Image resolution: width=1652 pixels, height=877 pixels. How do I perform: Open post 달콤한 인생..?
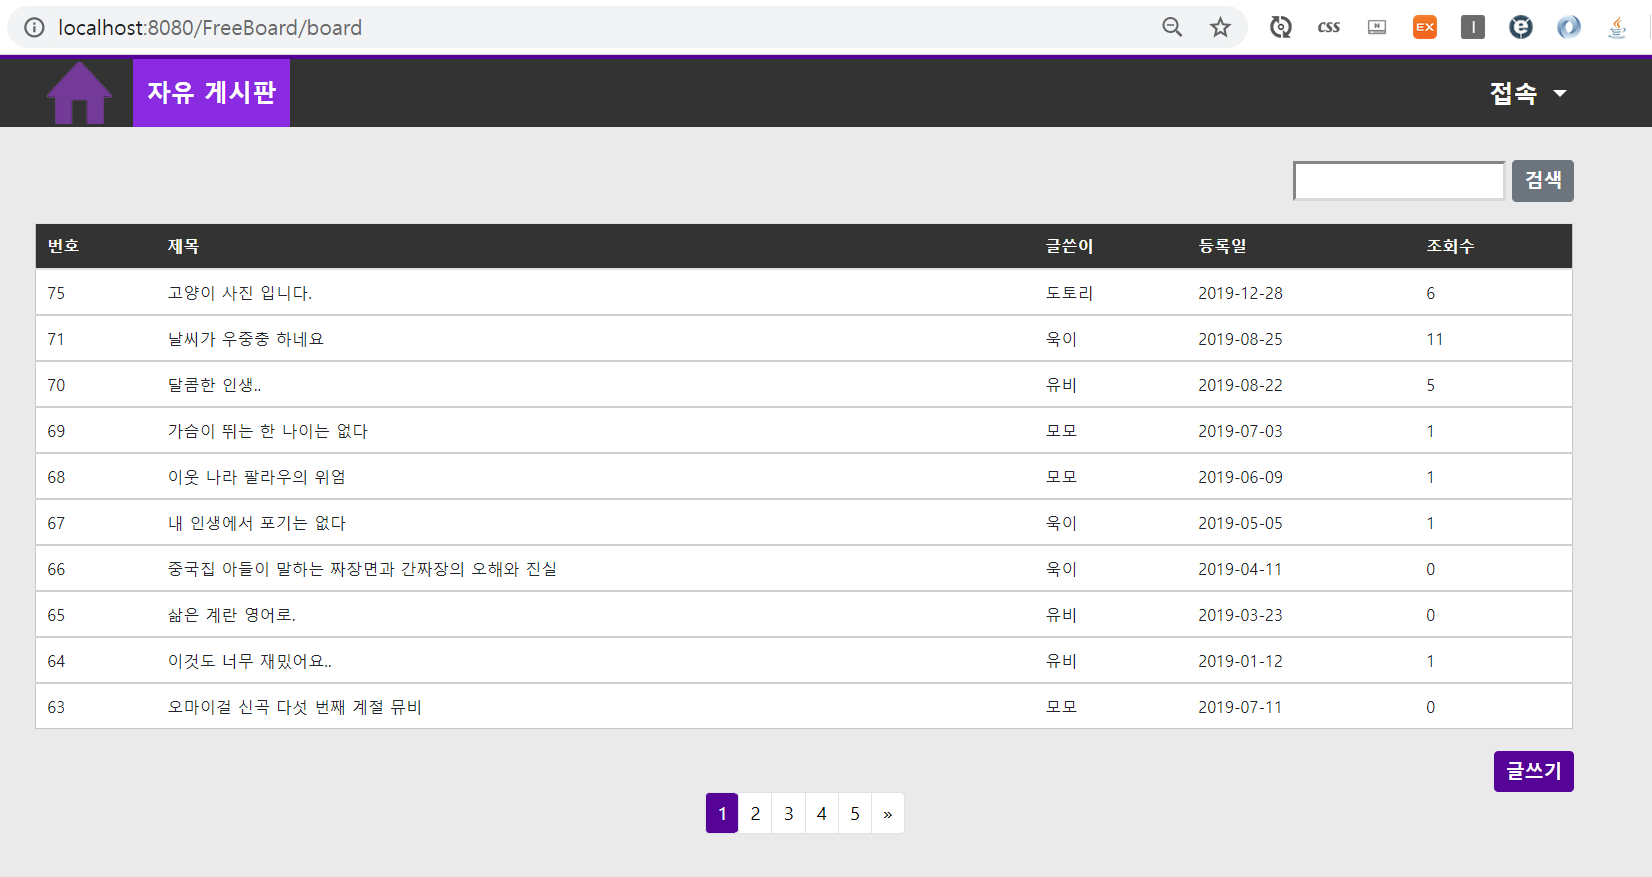coord(214,385)
